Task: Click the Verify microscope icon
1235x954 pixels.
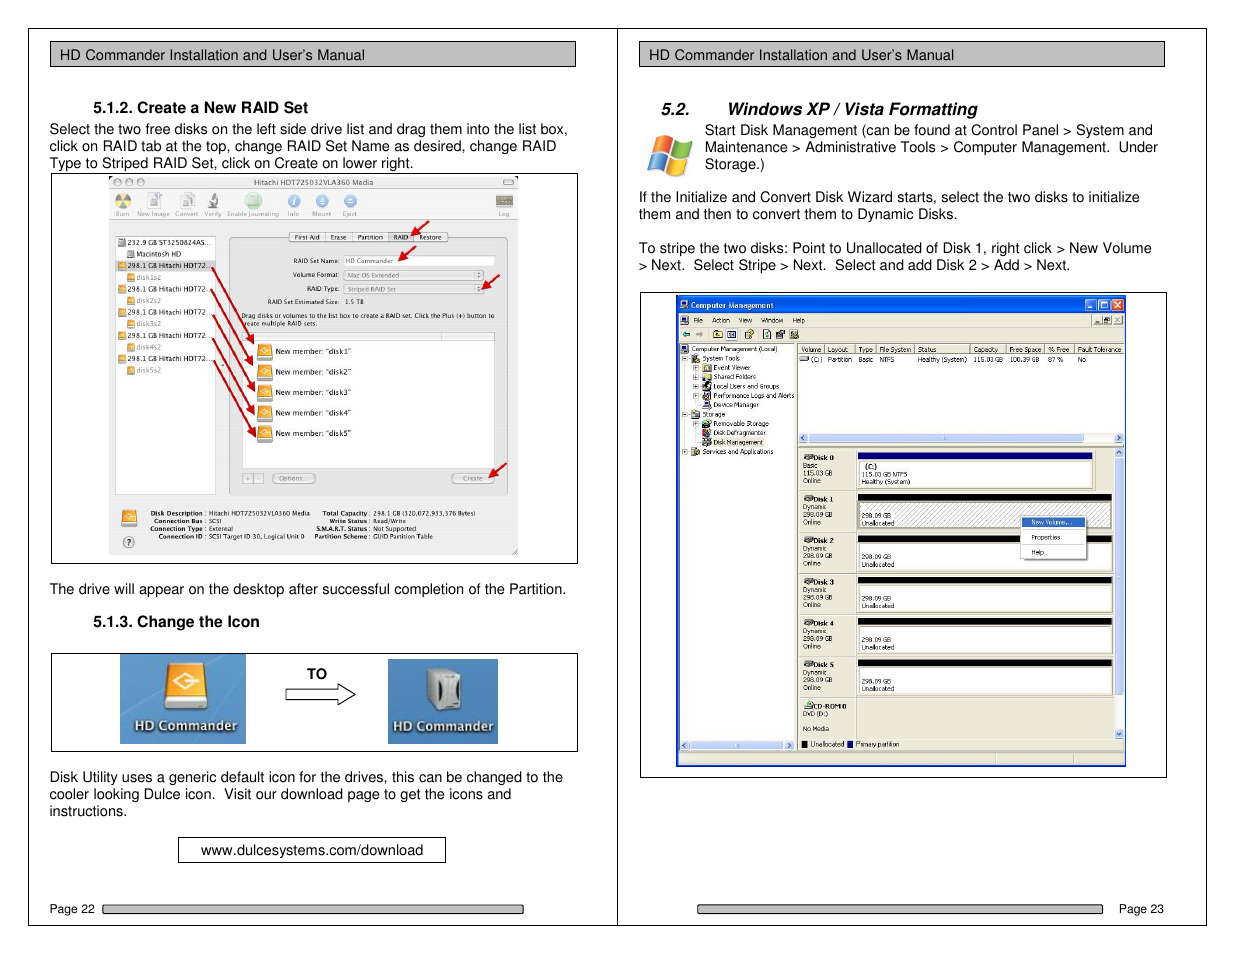Action: coord(213,201)
